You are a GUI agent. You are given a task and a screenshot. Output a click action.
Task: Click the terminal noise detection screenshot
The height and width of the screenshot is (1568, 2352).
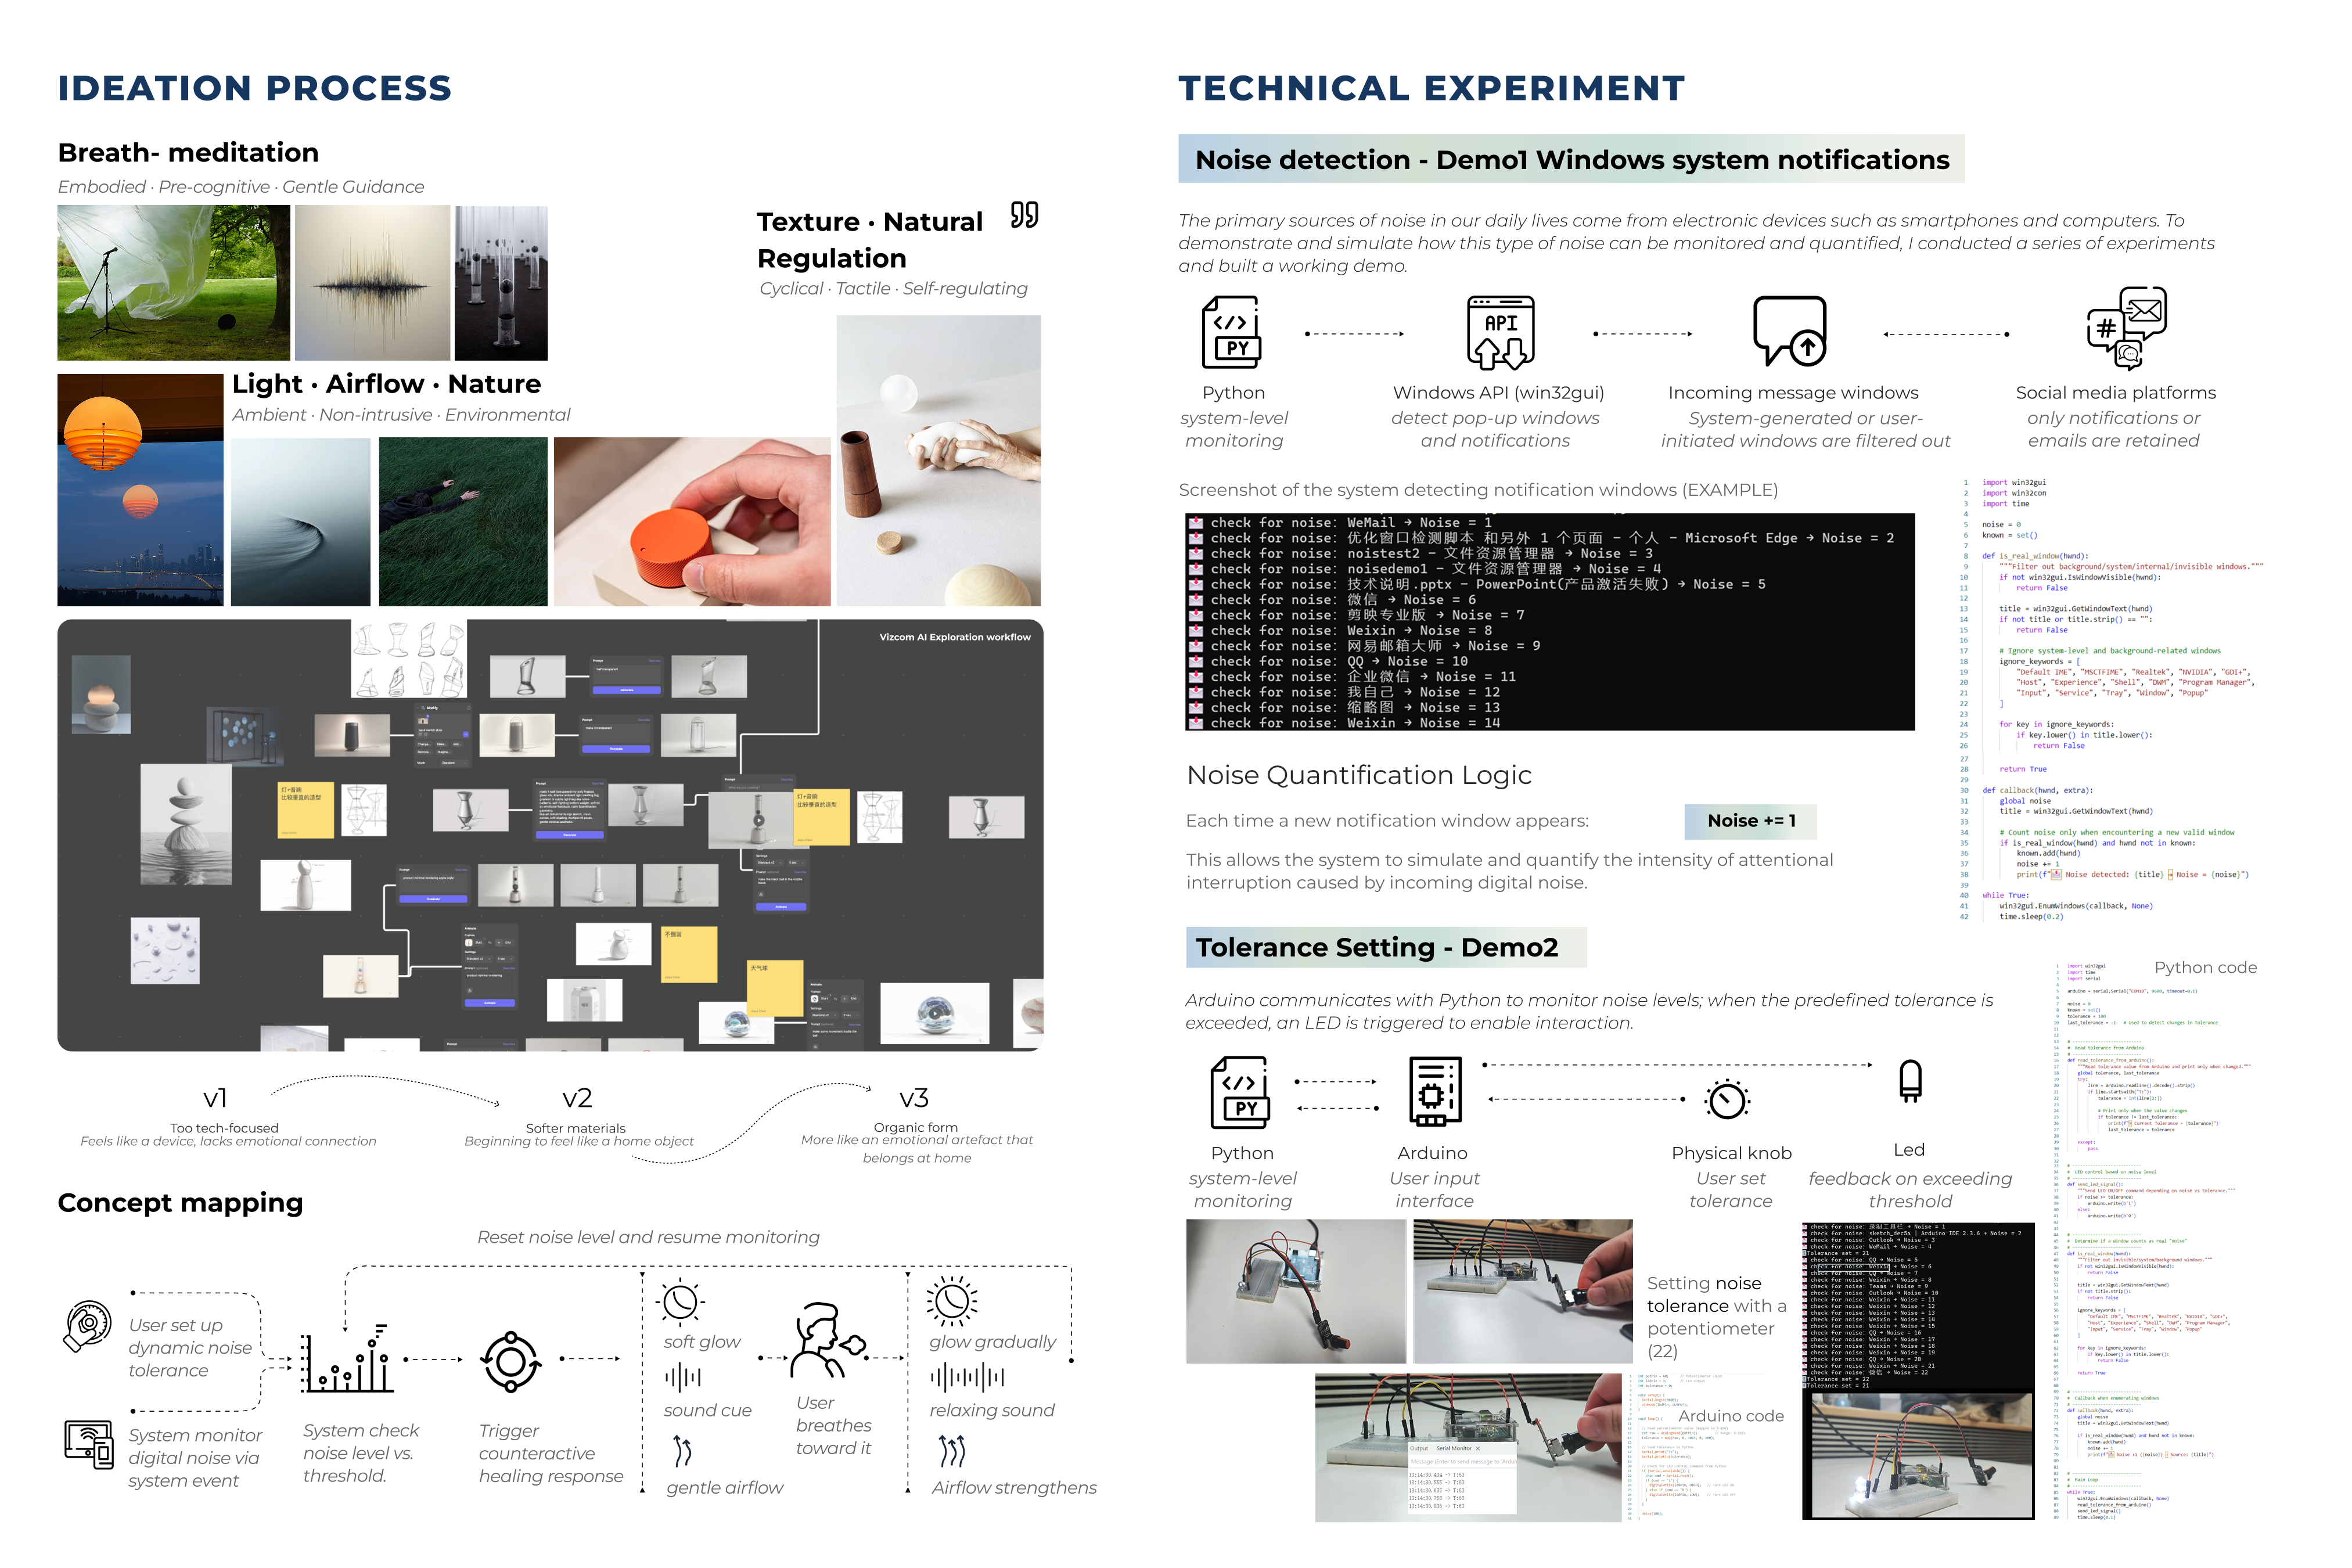coord(1549,622)
